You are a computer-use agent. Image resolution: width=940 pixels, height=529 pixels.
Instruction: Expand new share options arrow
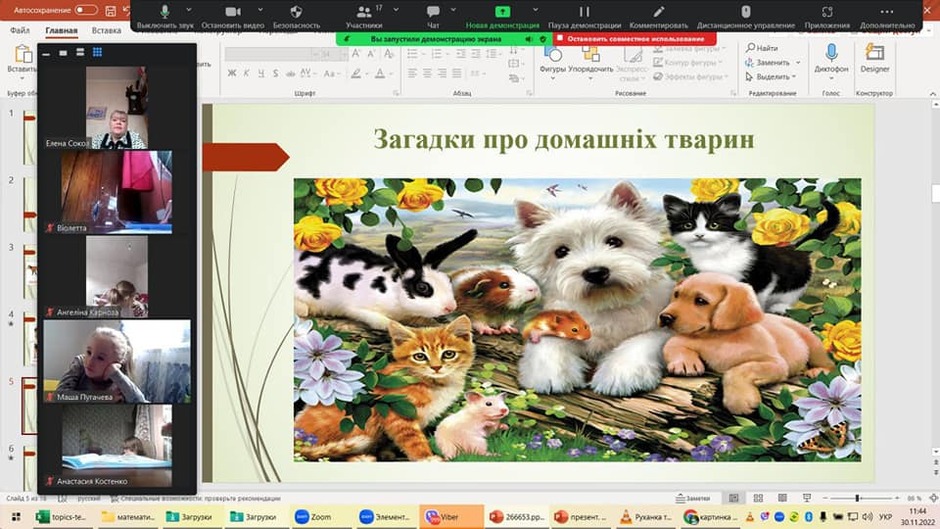pos(535,10)
